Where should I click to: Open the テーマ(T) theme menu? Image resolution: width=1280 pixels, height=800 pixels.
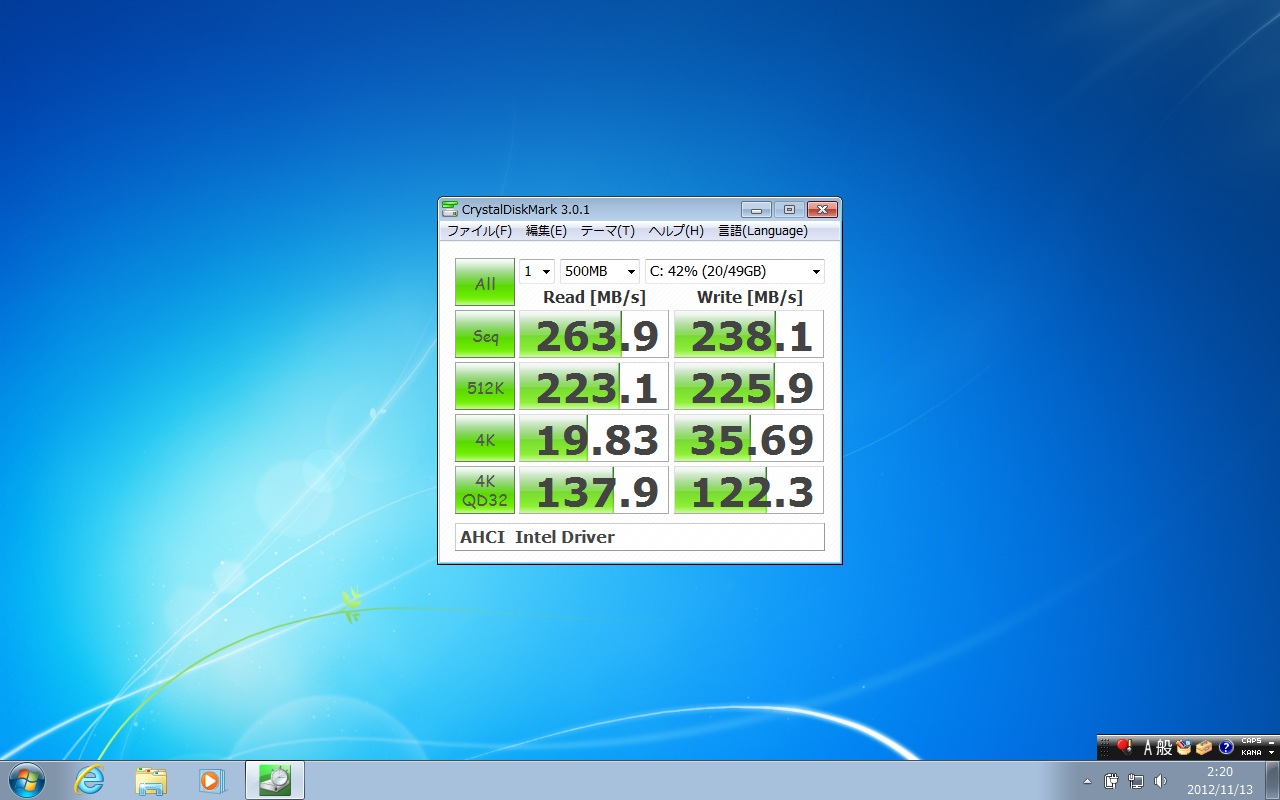(607, 231)
